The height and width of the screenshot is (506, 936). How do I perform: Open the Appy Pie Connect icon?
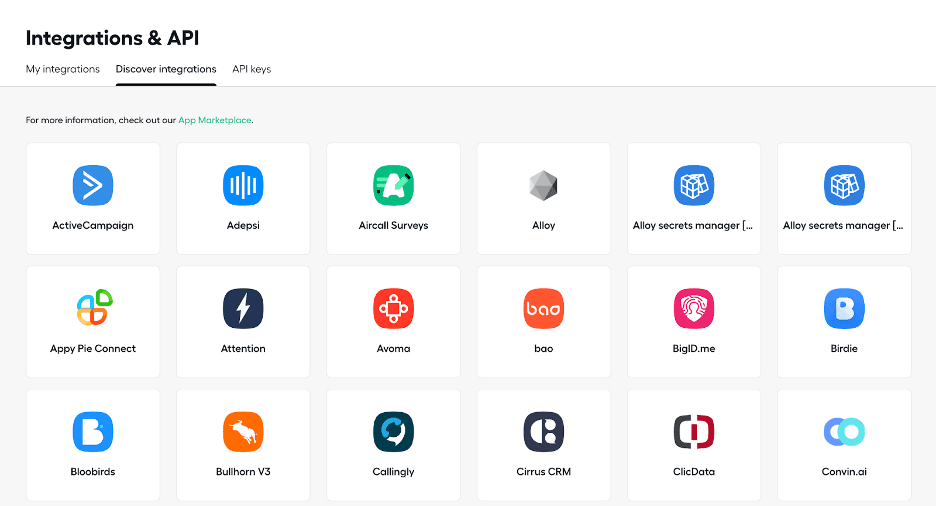[x=94, y=308]
